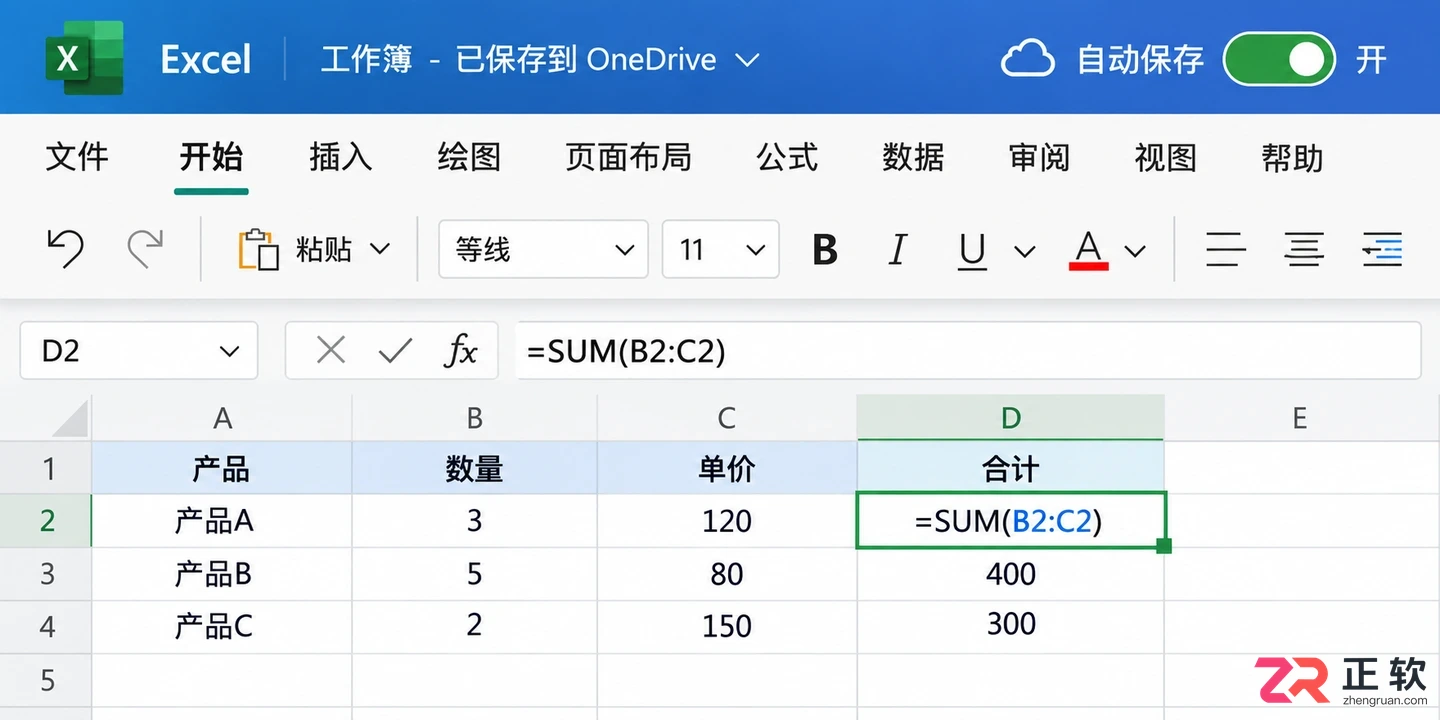Open the 粘贴 options dropdown arrow

click(x=380, y=249)
